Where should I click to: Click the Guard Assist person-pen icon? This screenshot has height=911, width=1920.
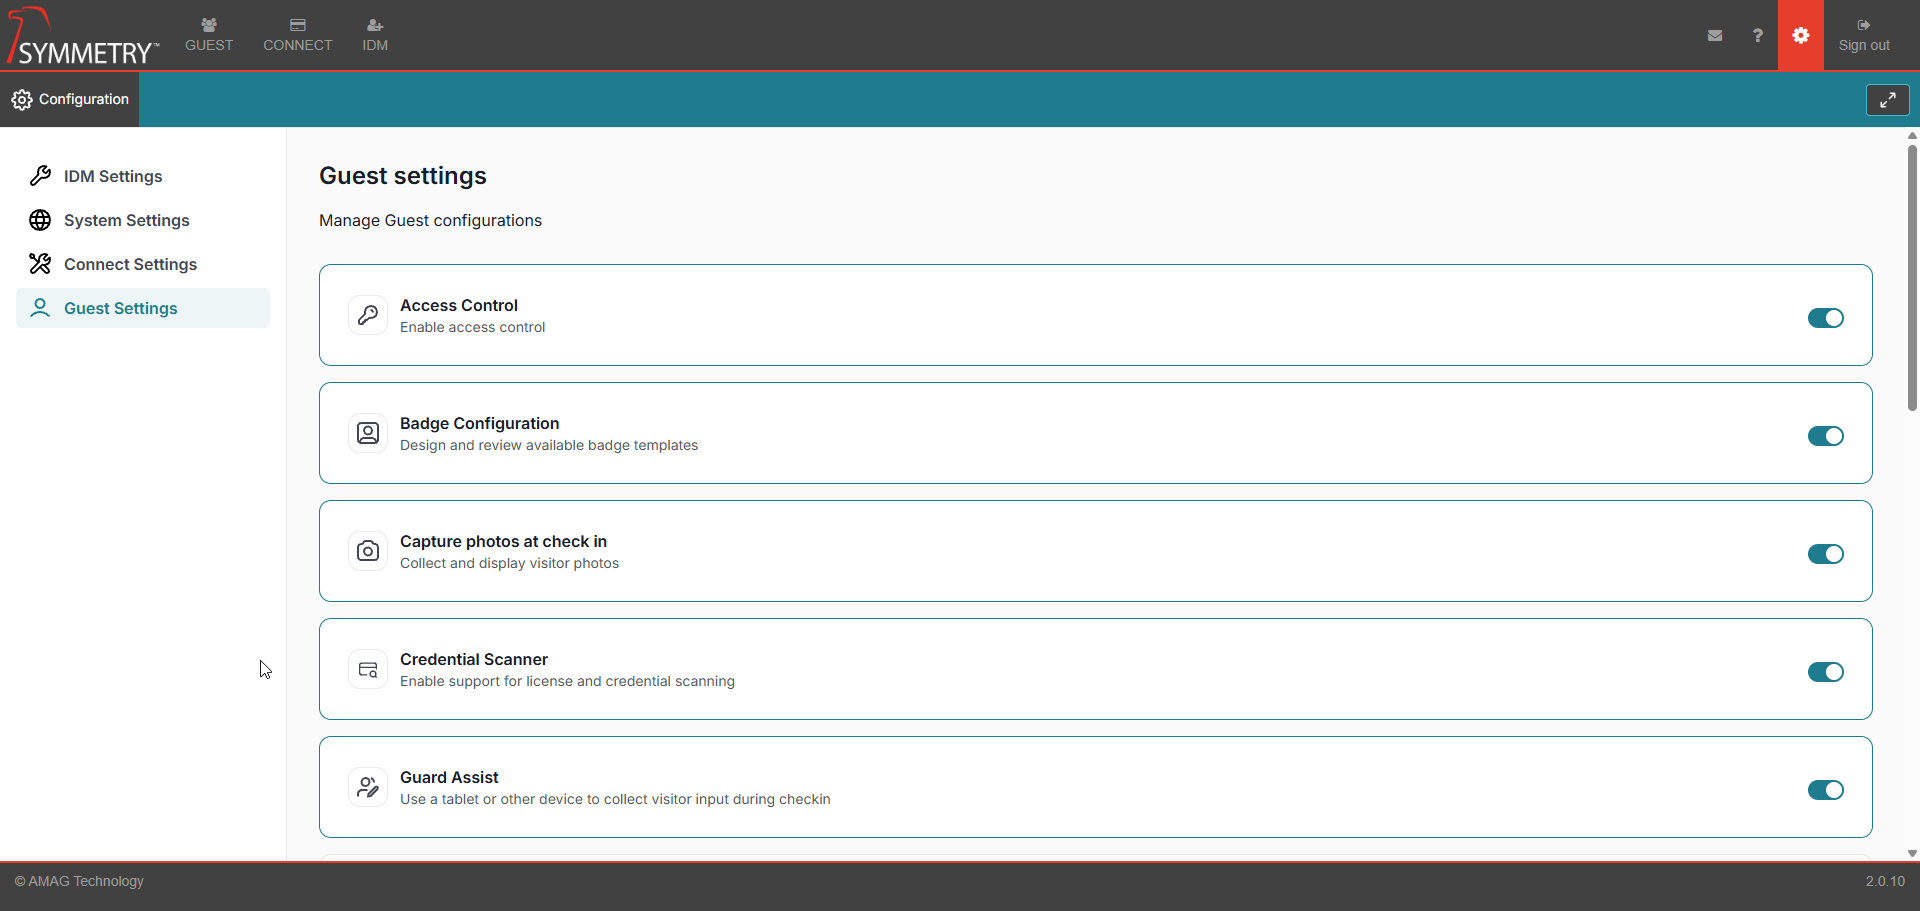click(x=368, y=787)
